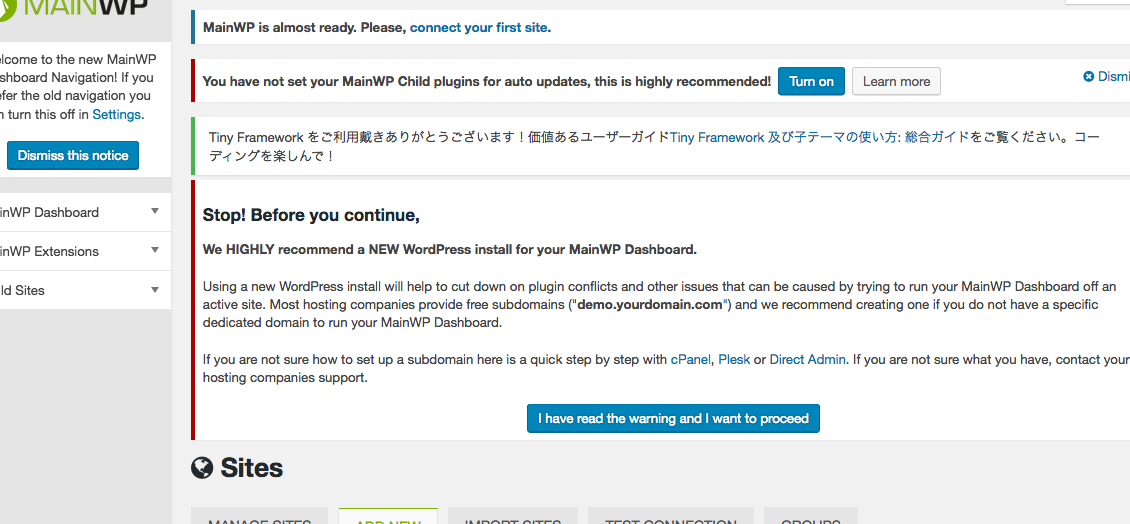Click the Learn more button
Viewport: 1130px width, 524px height.
click(897, 81)
